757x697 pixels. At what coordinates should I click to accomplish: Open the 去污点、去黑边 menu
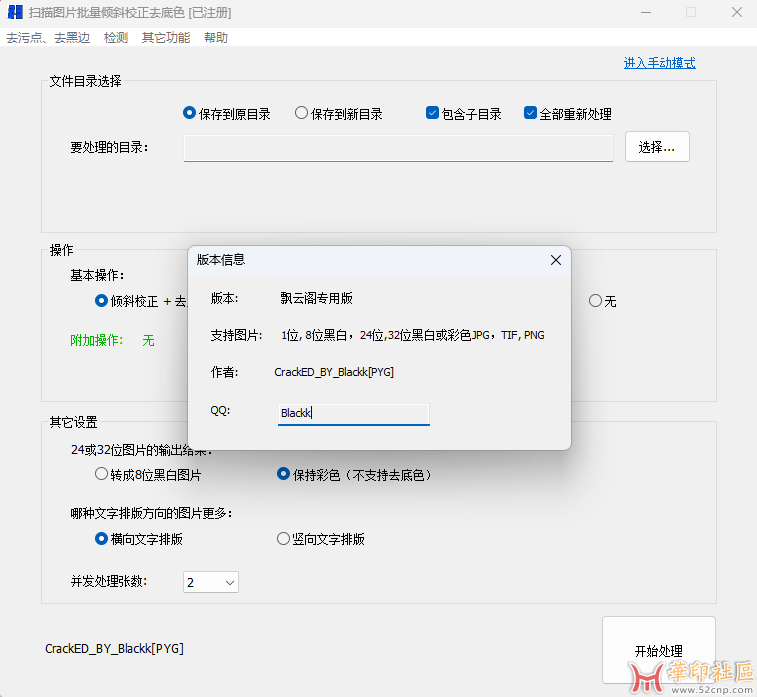48,38
